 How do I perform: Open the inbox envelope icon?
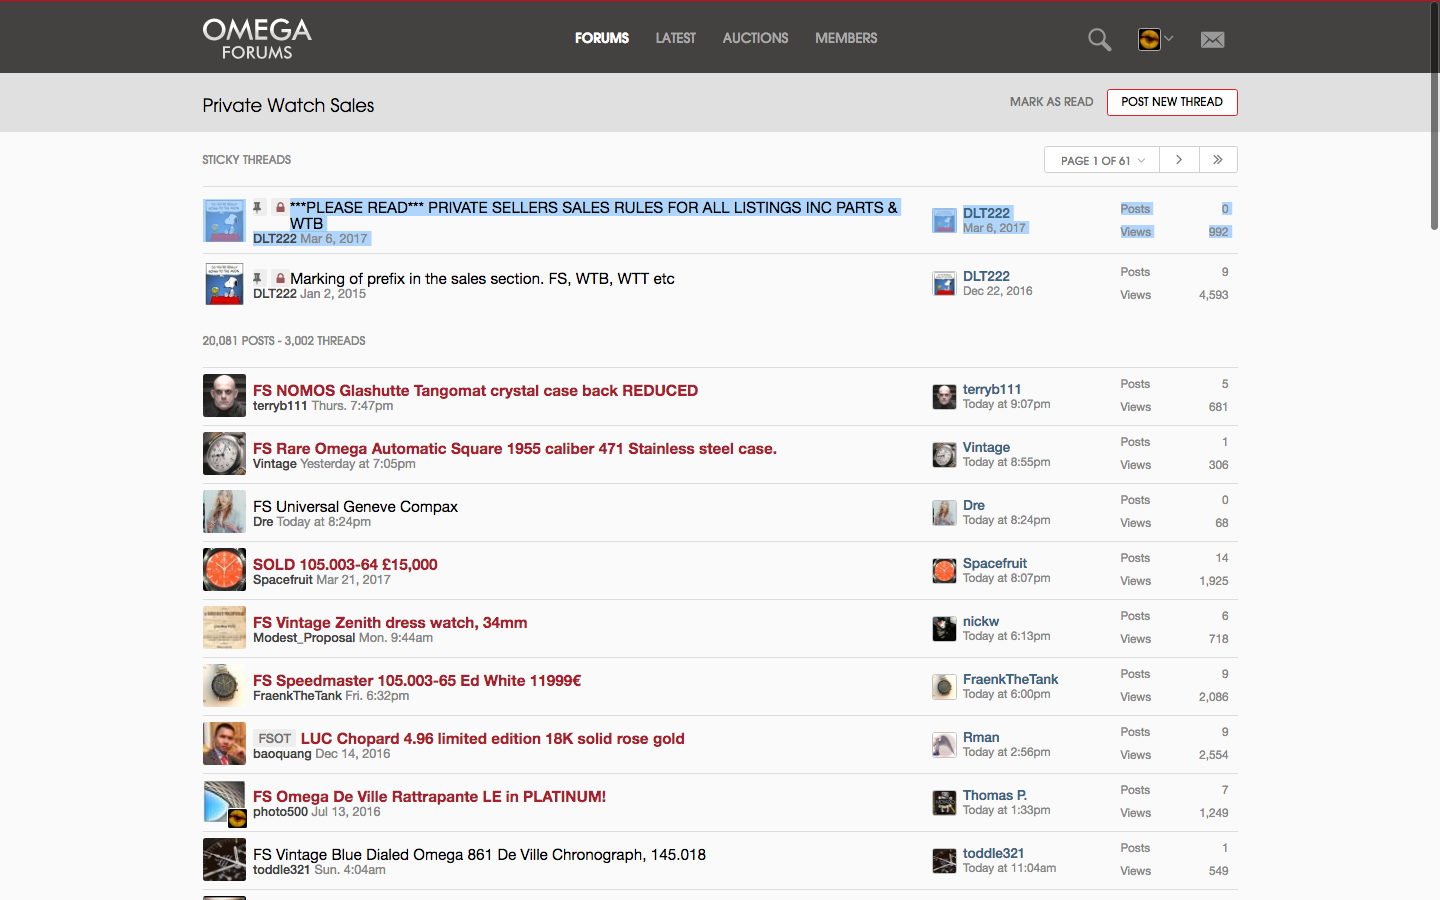[1212, 40]
